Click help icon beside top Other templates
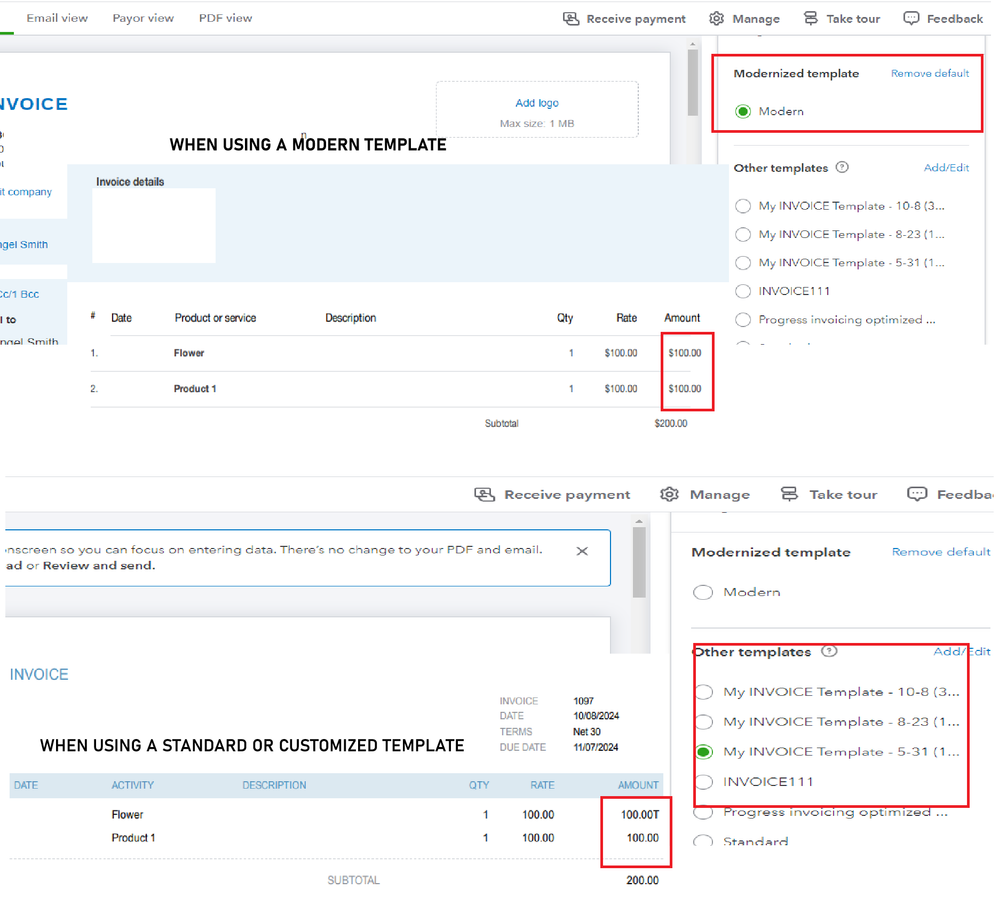 pyautogui.click(x=842, y=168)
